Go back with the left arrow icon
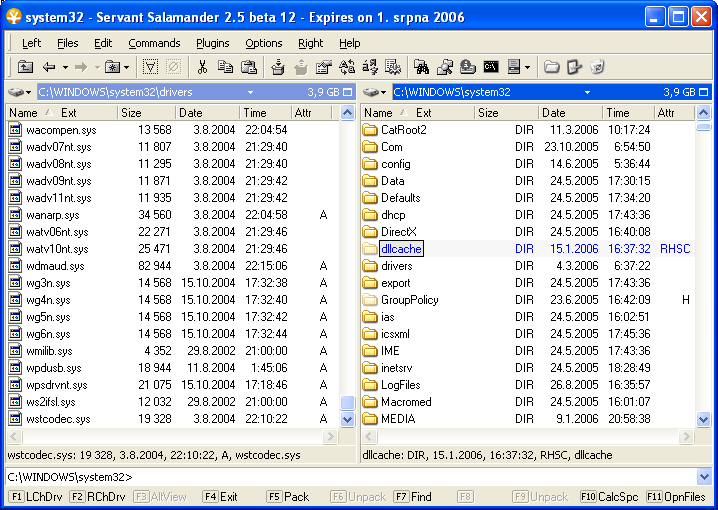Image resolution: width=718 pixels, height=510 pixels. tap(49, 67)
